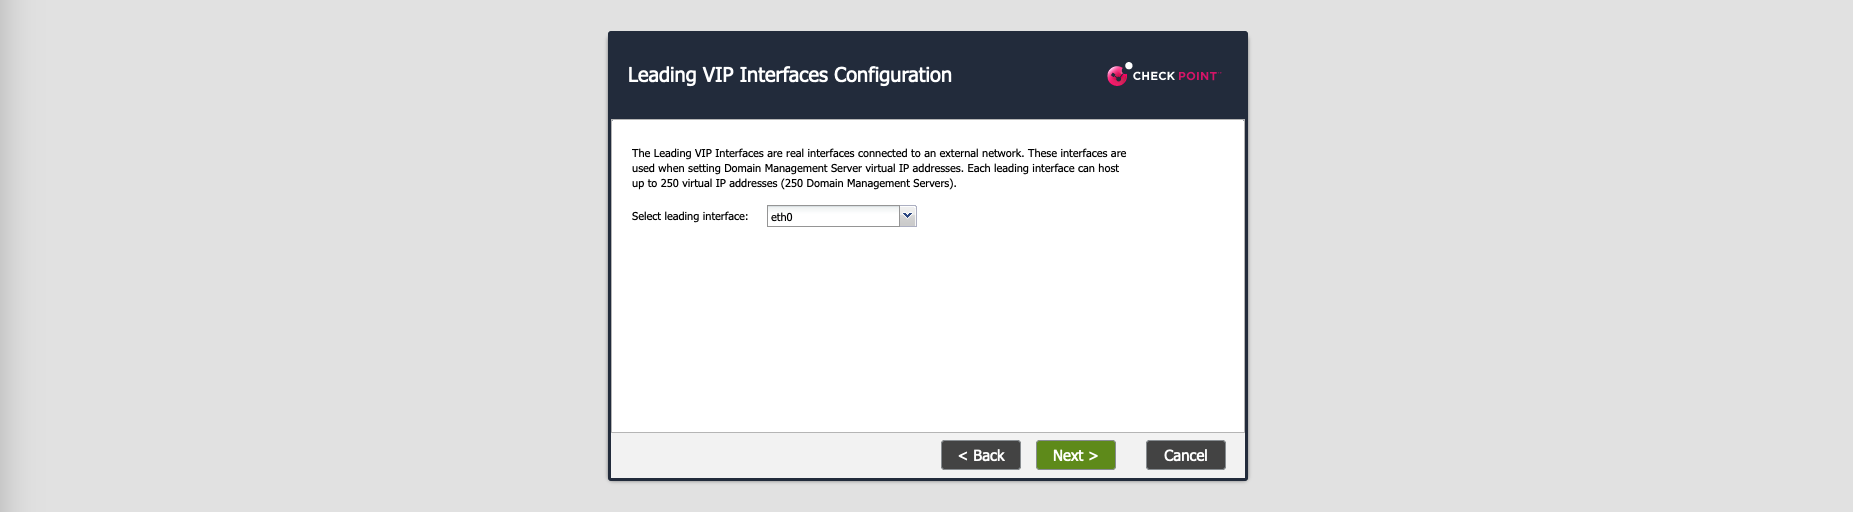Click the gray page background left of dialog
Viewport: 1853px width, 512px height.
(300, 256)
